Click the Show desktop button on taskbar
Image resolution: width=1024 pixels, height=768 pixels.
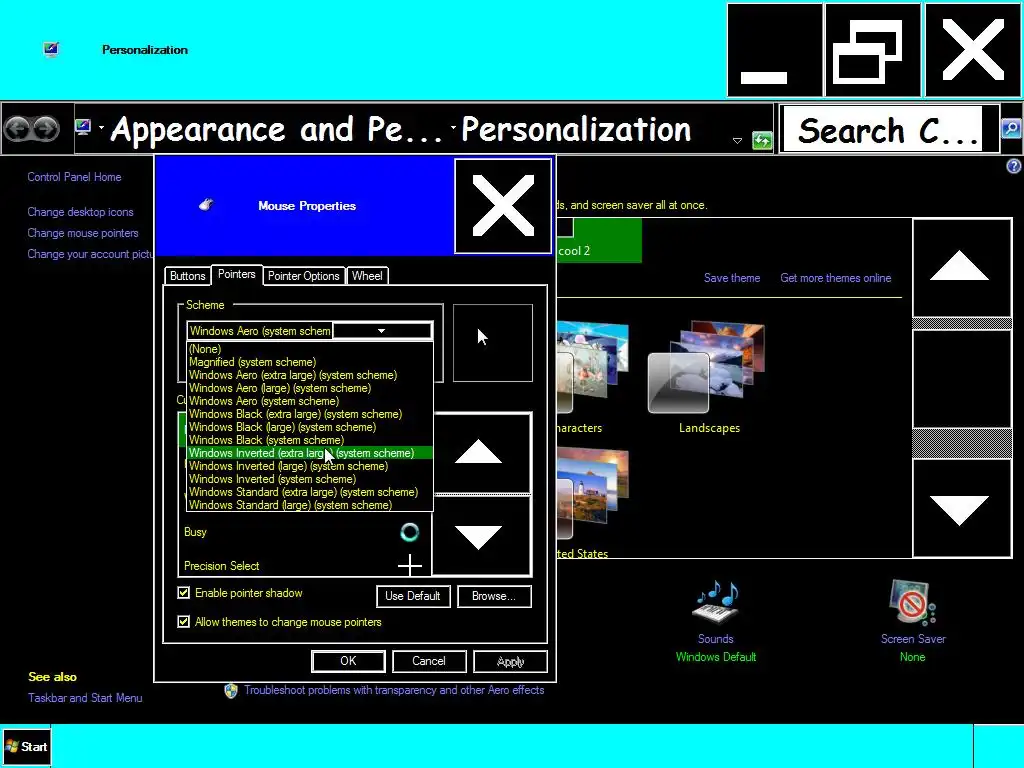point(999,746)
